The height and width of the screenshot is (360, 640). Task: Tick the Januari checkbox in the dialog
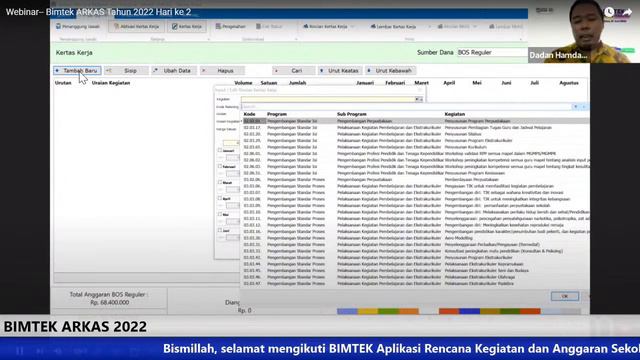pos(220,150)
